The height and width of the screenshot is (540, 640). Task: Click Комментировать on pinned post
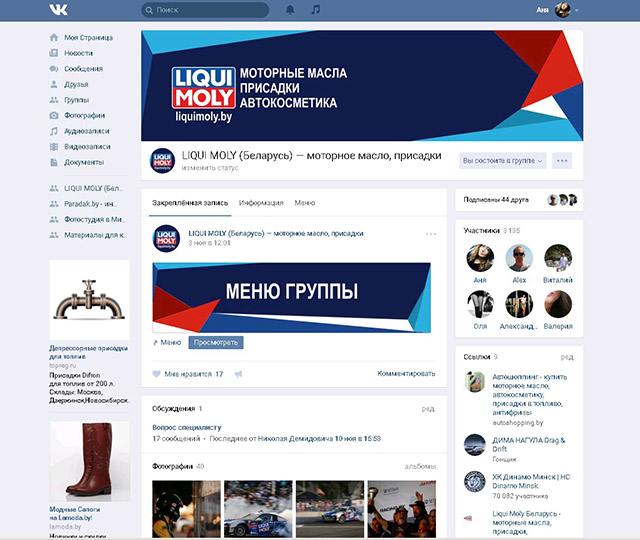(406, 373)
